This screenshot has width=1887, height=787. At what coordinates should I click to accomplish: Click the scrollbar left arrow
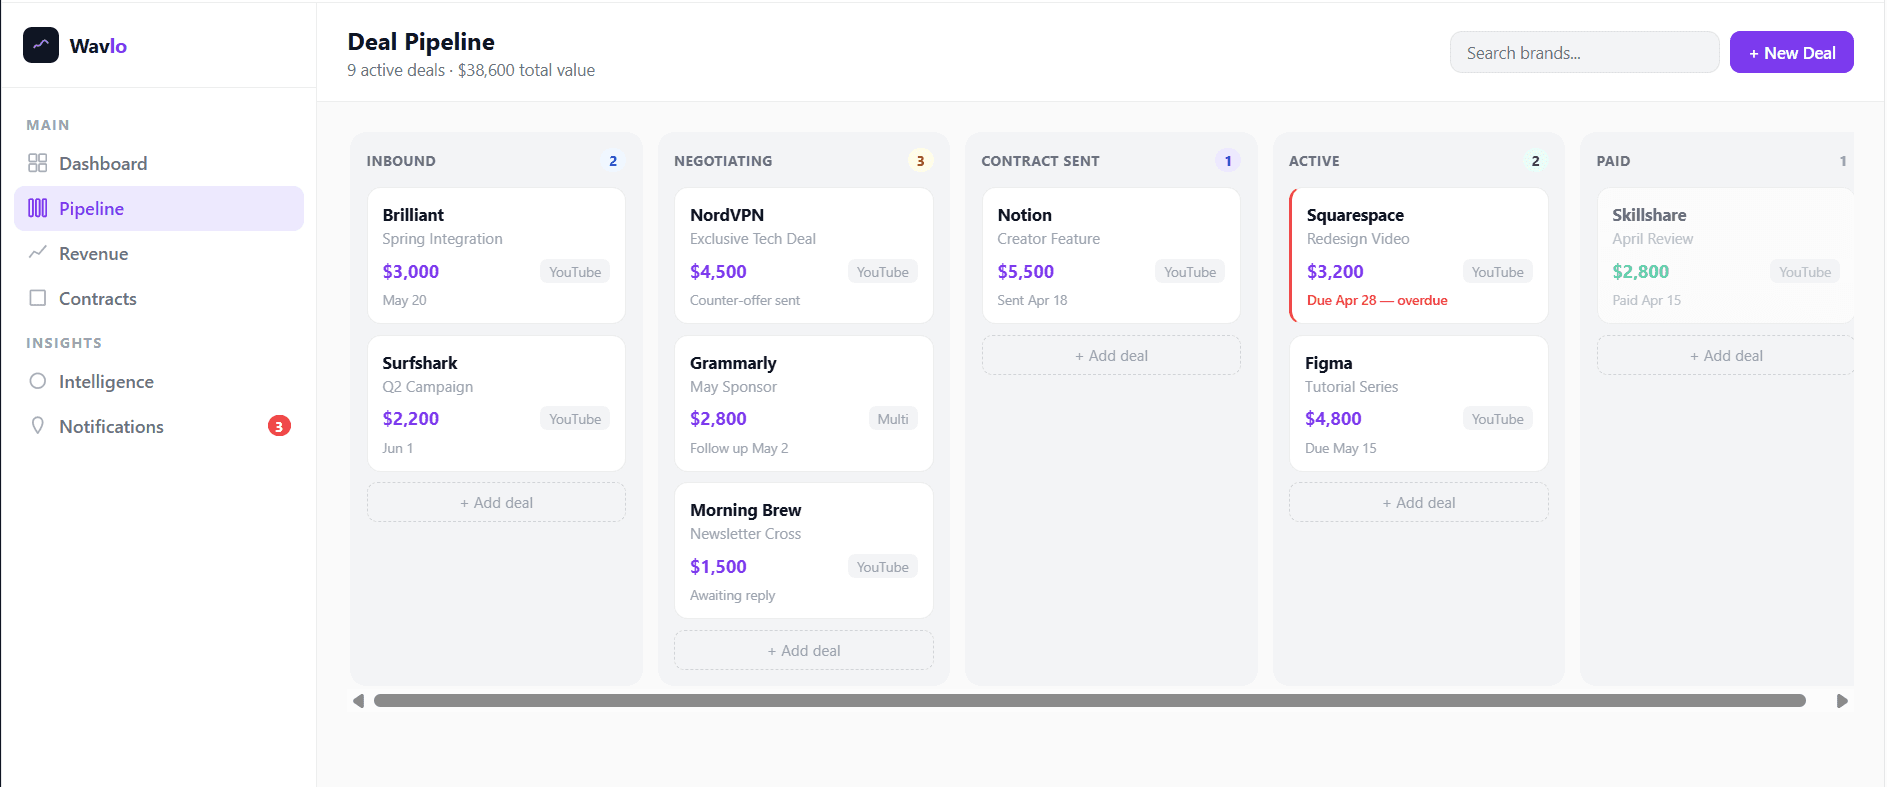coord(358,701)
